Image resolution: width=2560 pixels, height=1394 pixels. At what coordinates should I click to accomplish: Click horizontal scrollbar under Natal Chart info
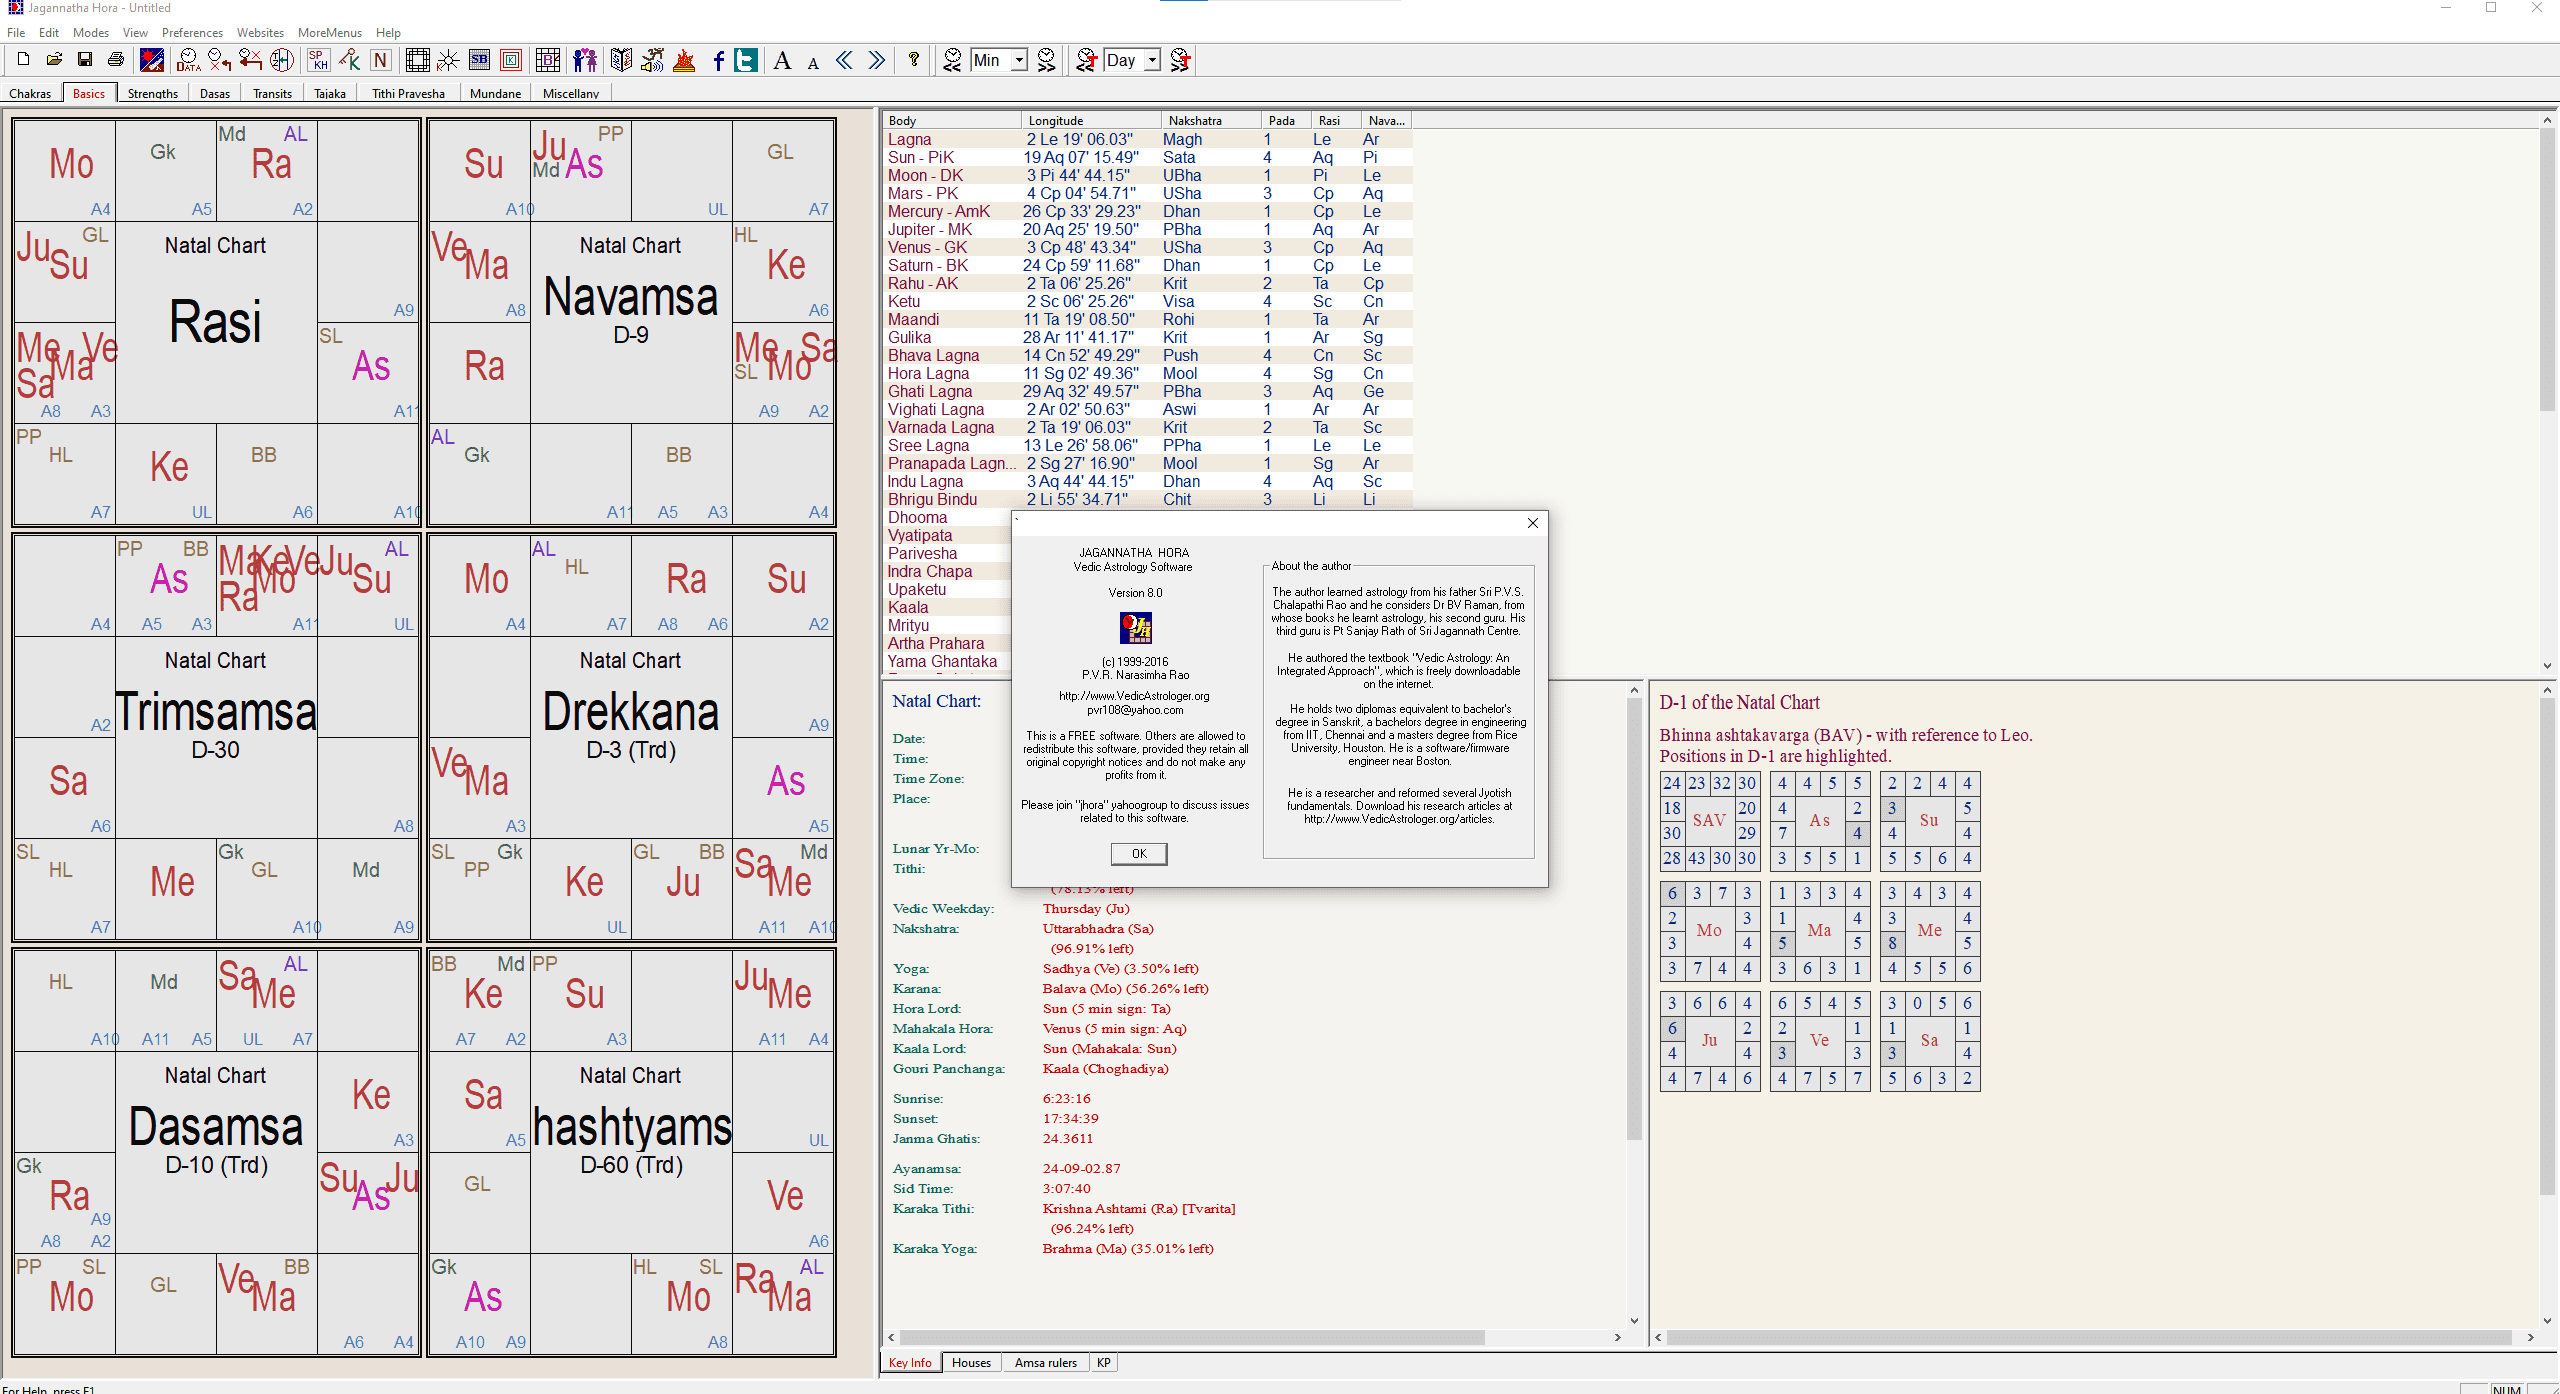pyautogui.click(x=1190, y=1337)
